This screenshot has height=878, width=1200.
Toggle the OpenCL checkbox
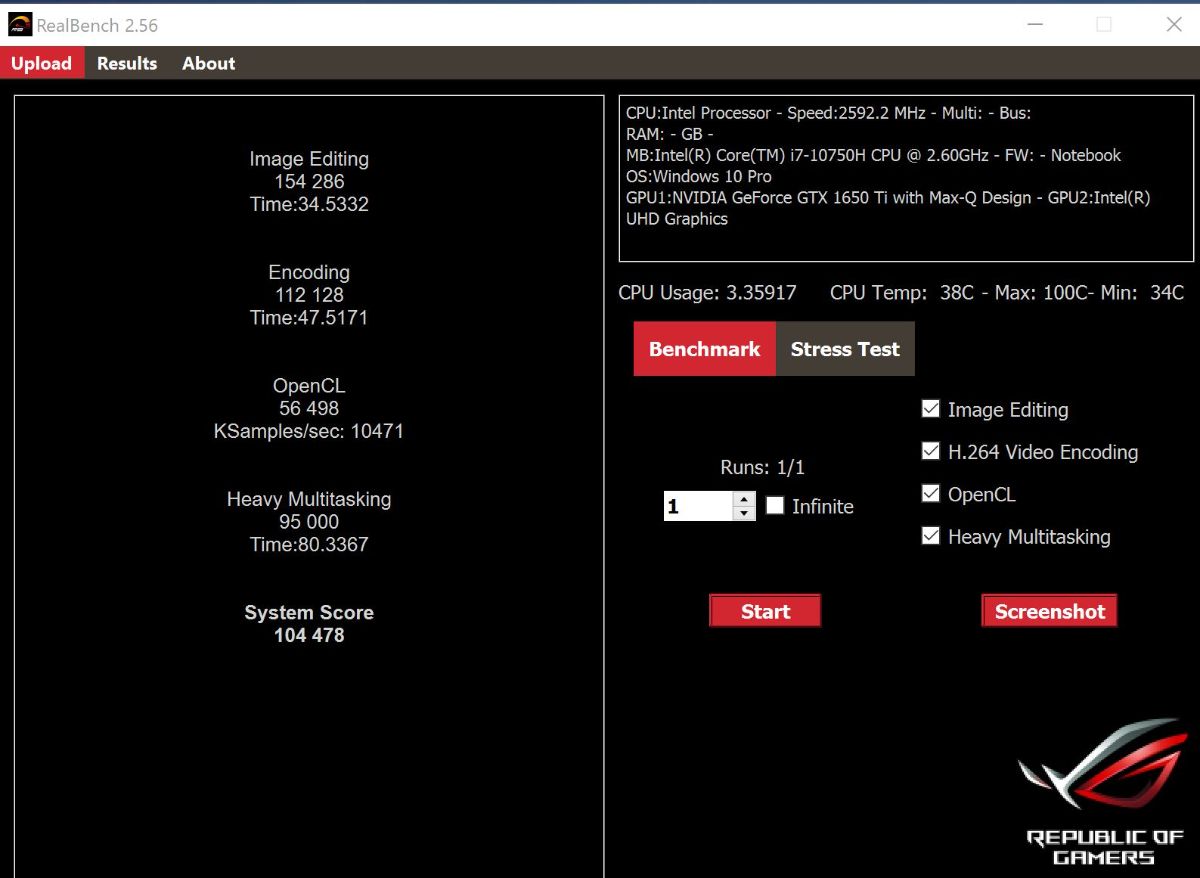click(930, 494)
